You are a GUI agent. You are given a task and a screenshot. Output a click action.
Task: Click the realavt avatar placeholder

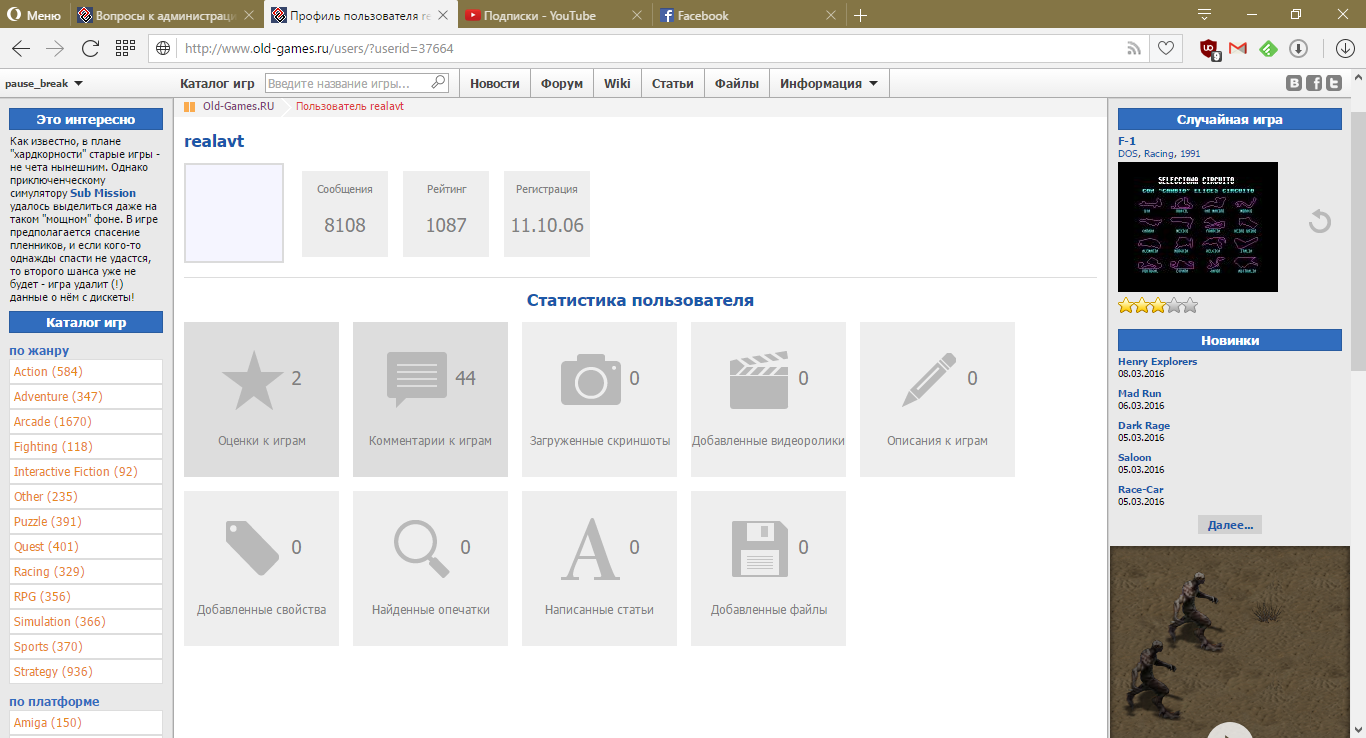pyautogui.click(x=234, y=213)
